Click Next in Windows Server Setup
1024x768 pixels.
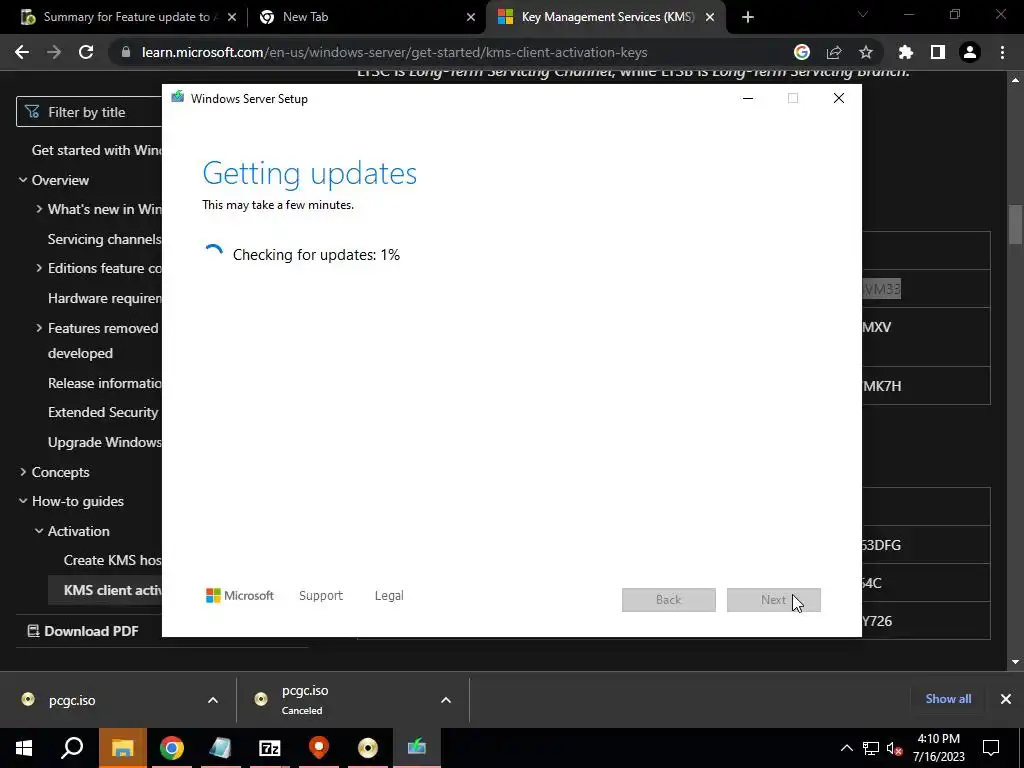pyautogui.click(x=773, y=600)
